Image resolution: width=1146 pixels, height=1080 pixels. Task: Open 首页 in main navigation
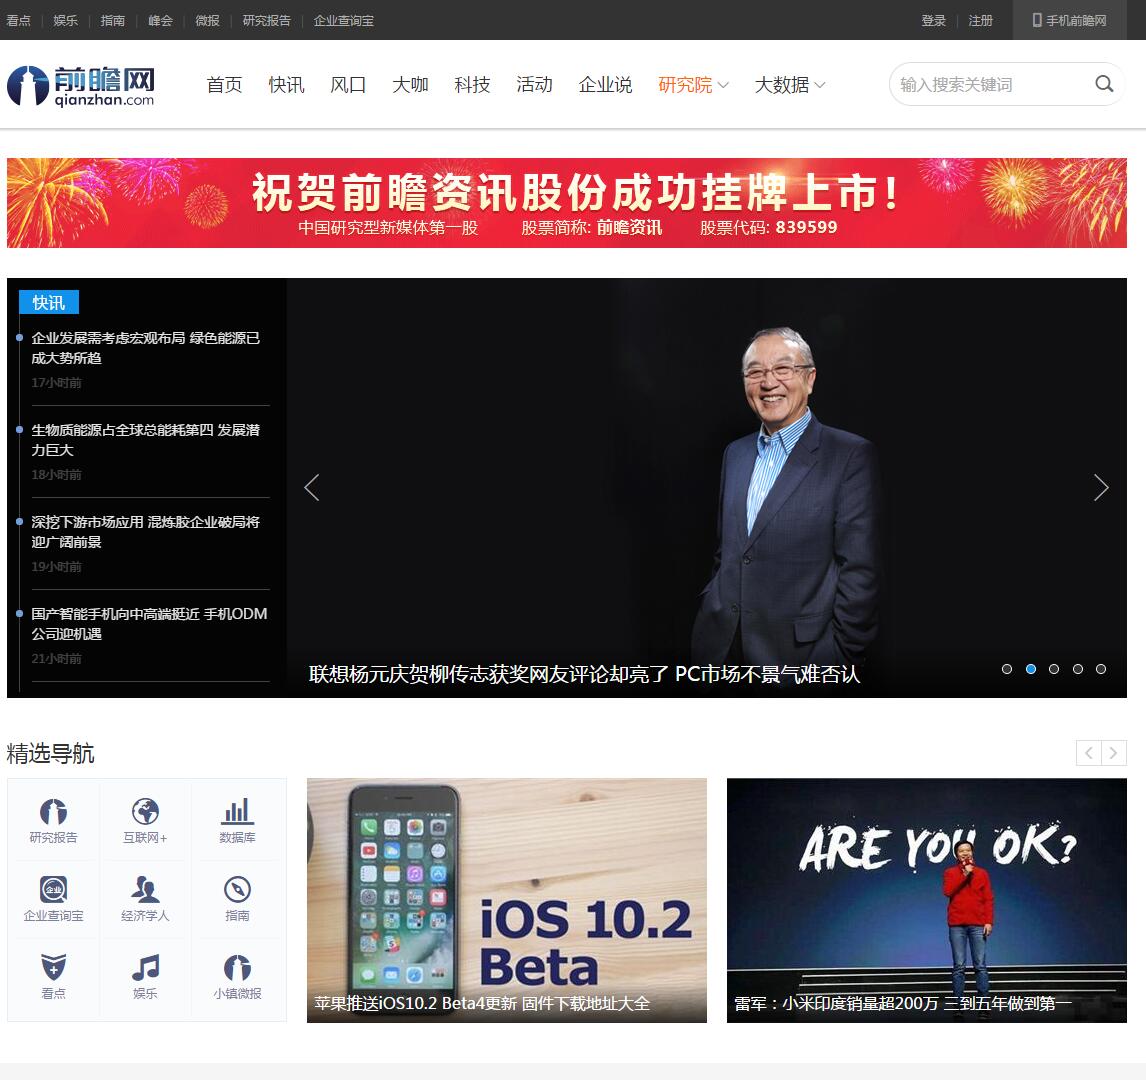tap(224, 85)
